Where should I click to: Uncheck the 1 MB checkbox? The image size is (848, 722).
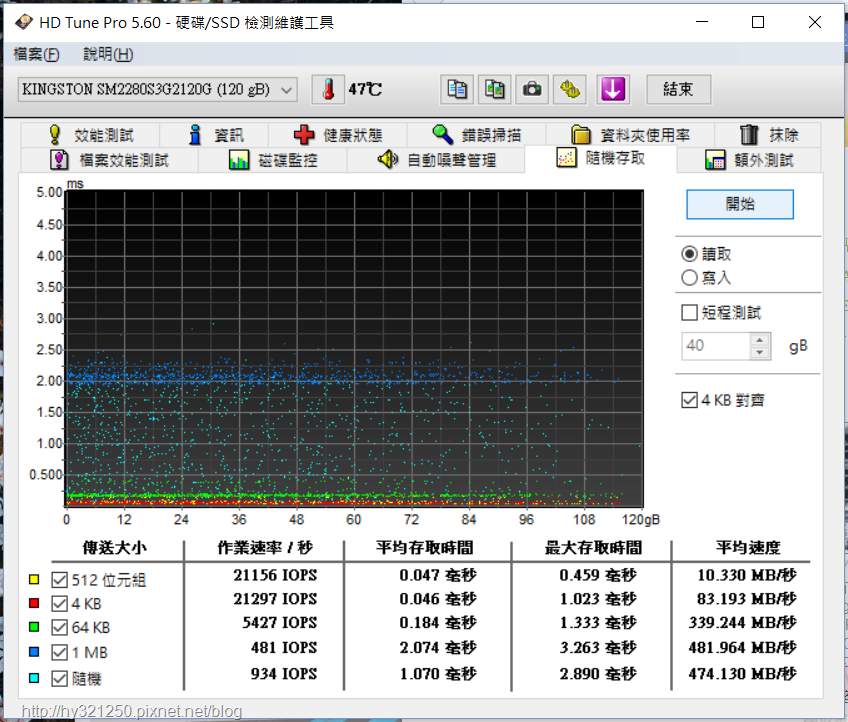(59, 652)
